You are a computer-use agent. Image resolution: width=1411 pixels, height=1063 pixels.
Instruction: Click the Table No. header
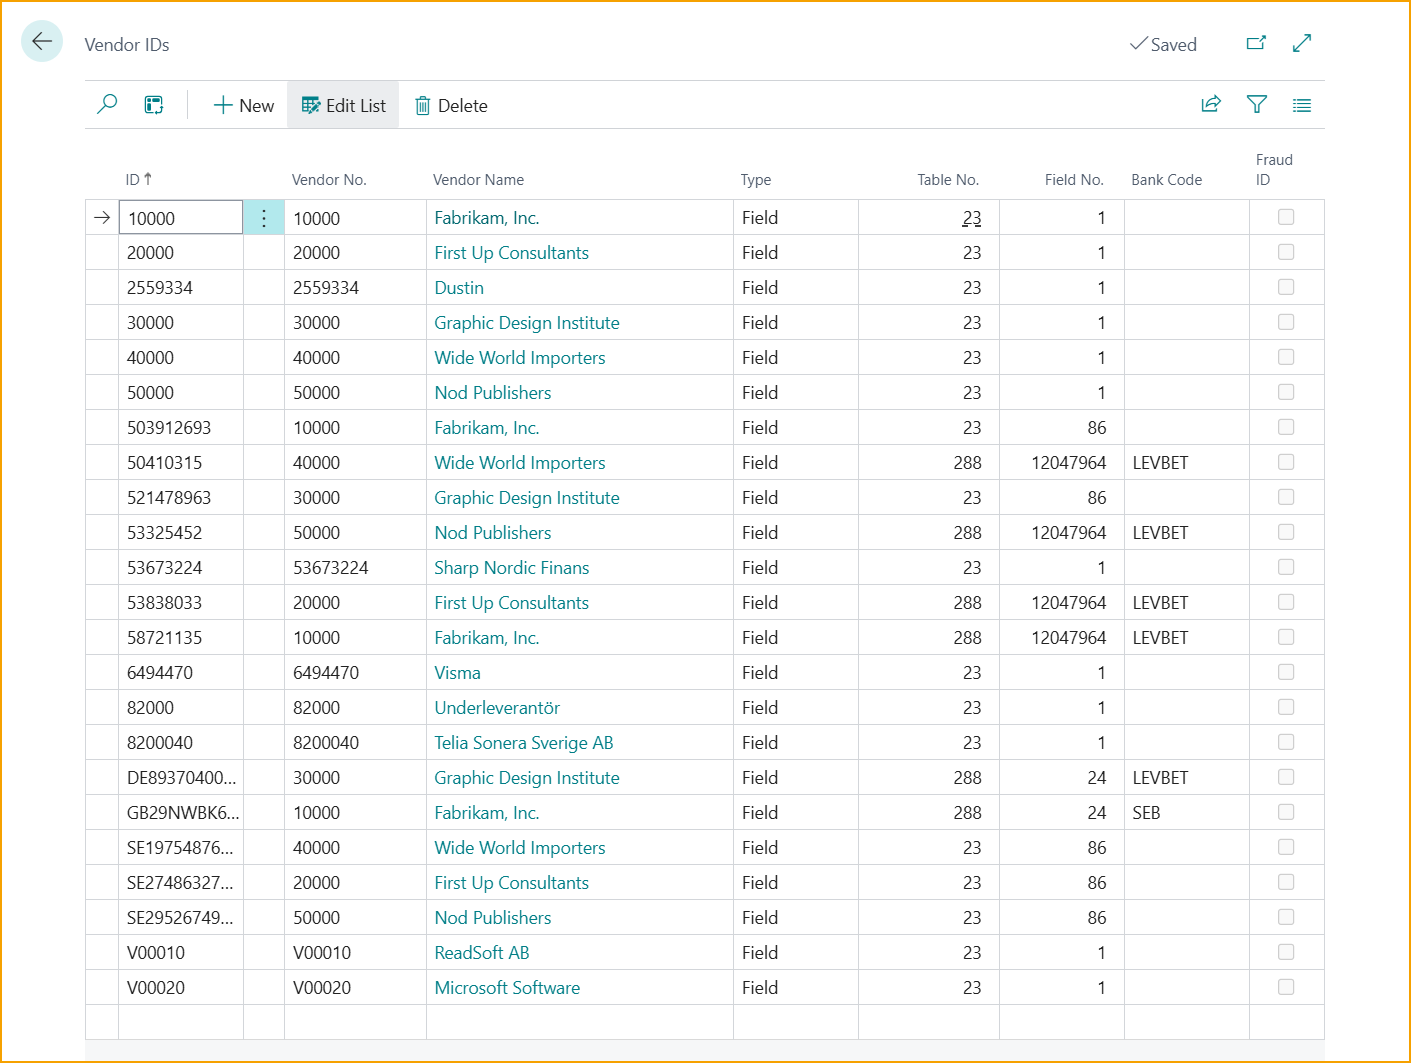(x=947, y=179)
